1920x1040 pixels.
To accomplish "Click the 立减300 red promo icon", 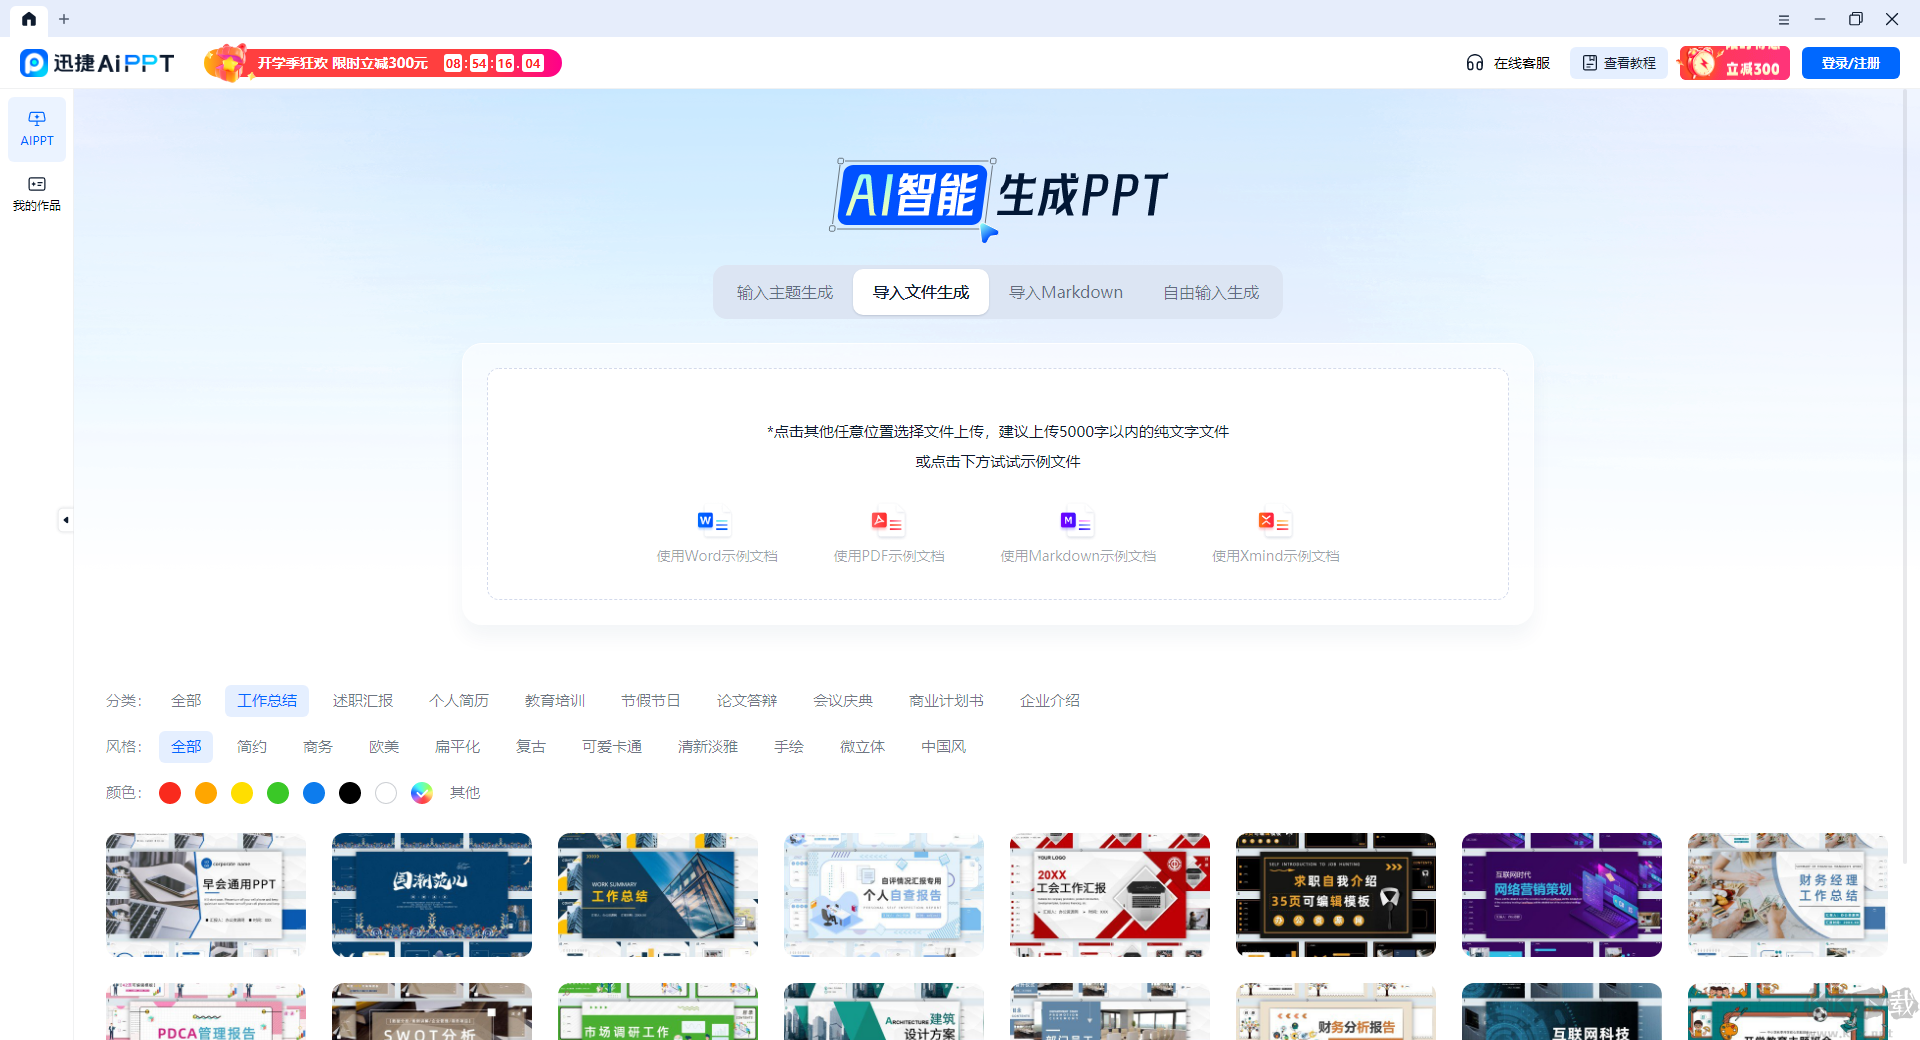I will [x=1735, y=63].
